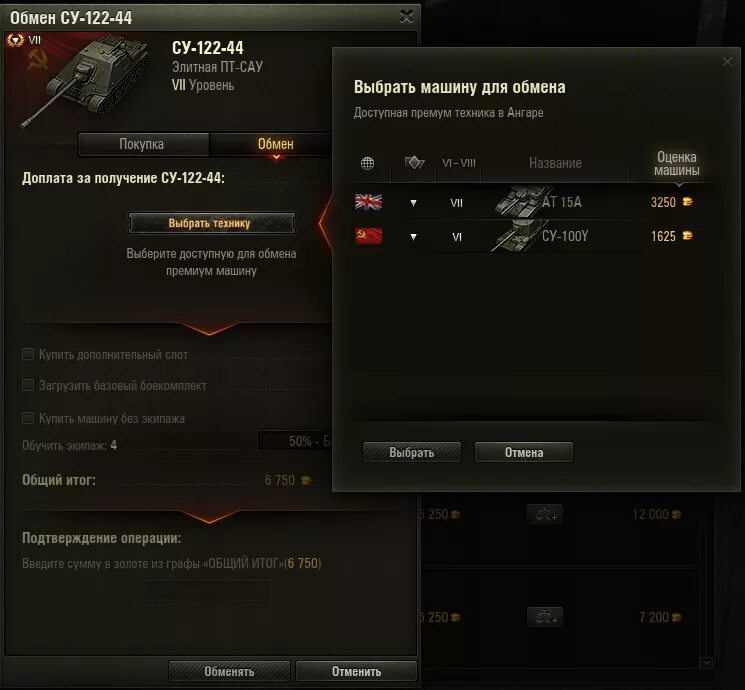
Task: Sort list by VI–VIII tier column
Action: (x=458, y=163)
